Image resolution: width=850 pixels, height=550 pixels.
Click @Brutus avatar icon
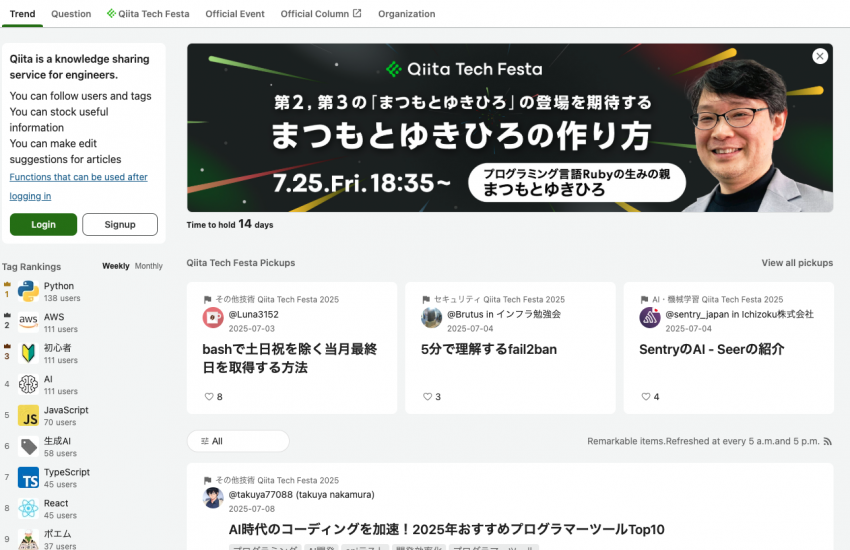(432, 318)
